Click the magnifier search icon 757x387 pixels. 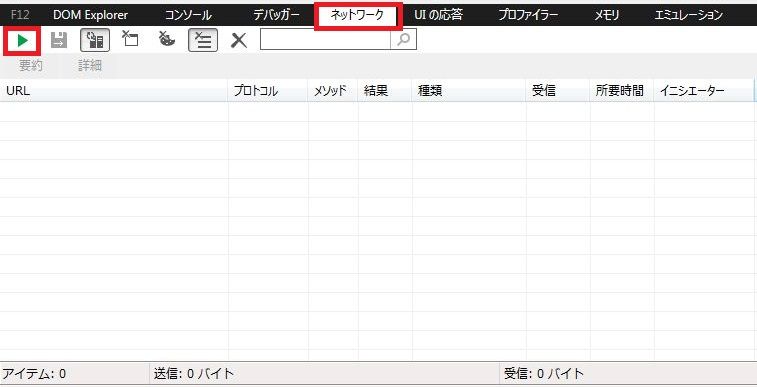(403, 39)
